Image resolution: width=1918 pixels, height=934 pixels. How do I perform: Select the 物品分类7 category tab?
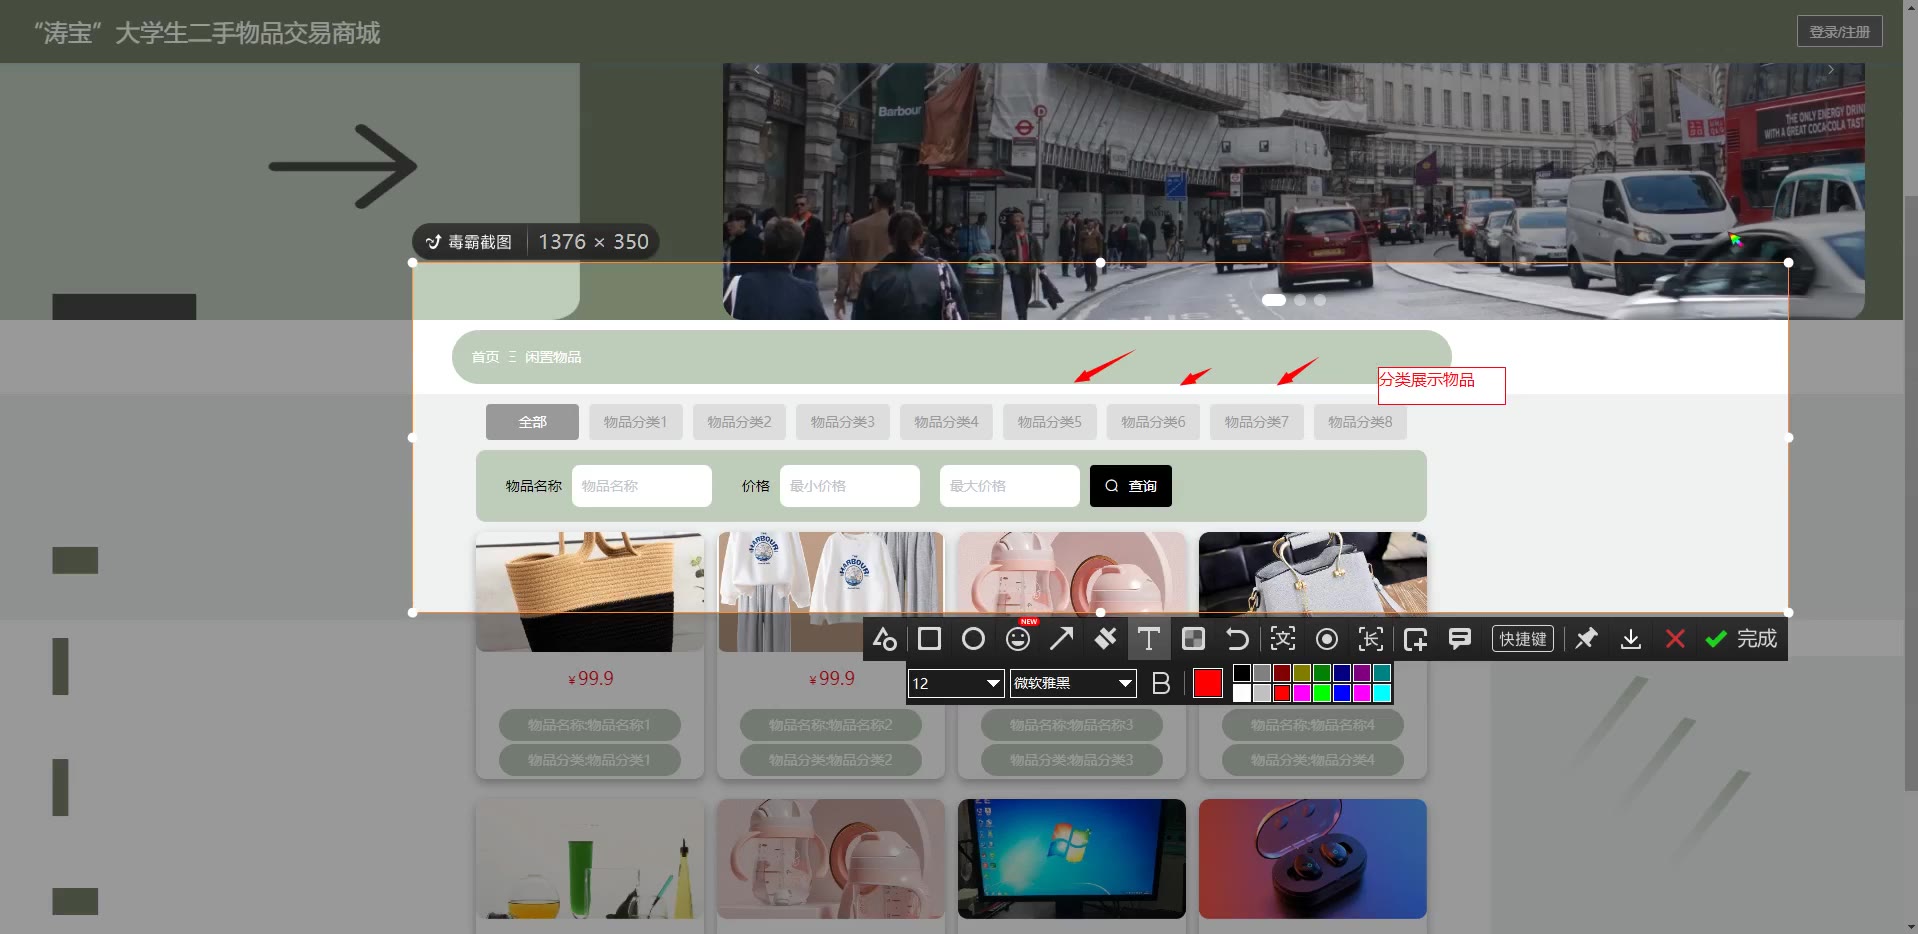(x=1256, y=422)
